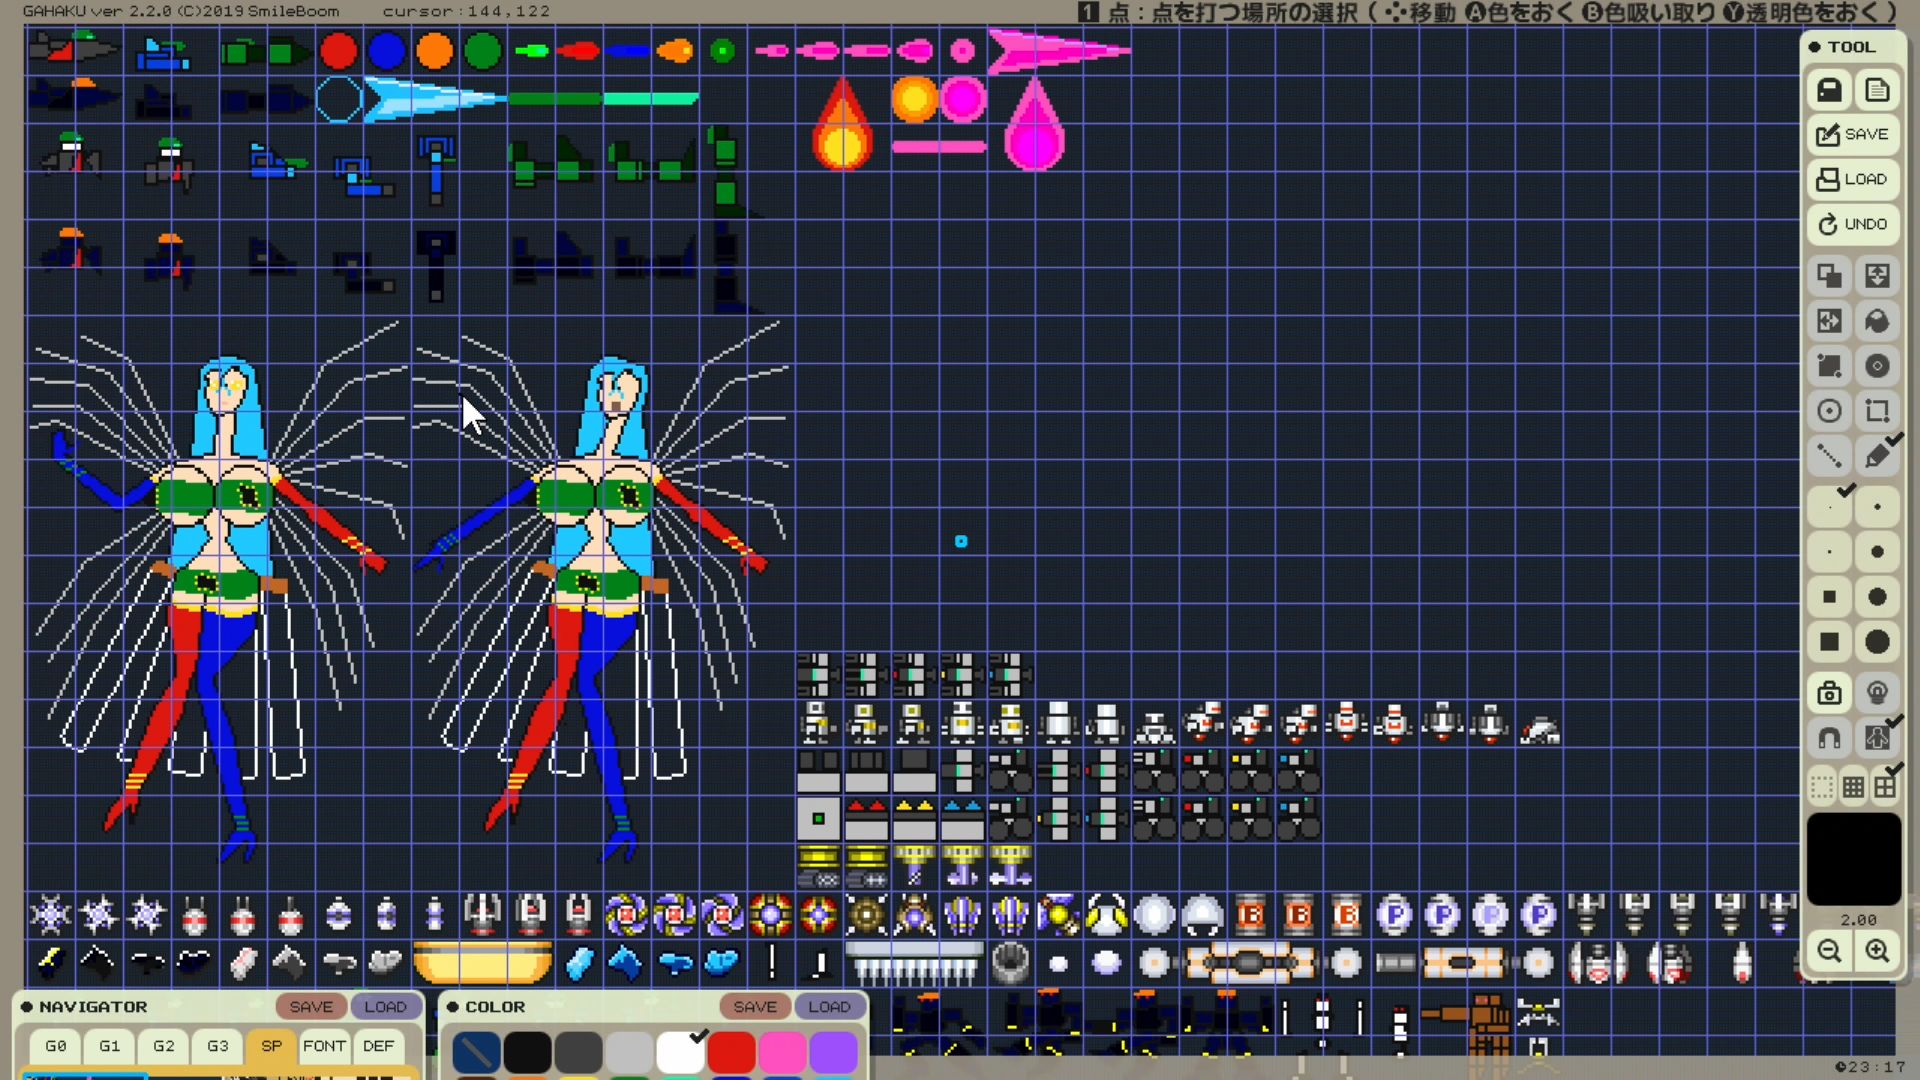Click the red circle sprite on canvas

pyautogui.click(x=338, y=50)
